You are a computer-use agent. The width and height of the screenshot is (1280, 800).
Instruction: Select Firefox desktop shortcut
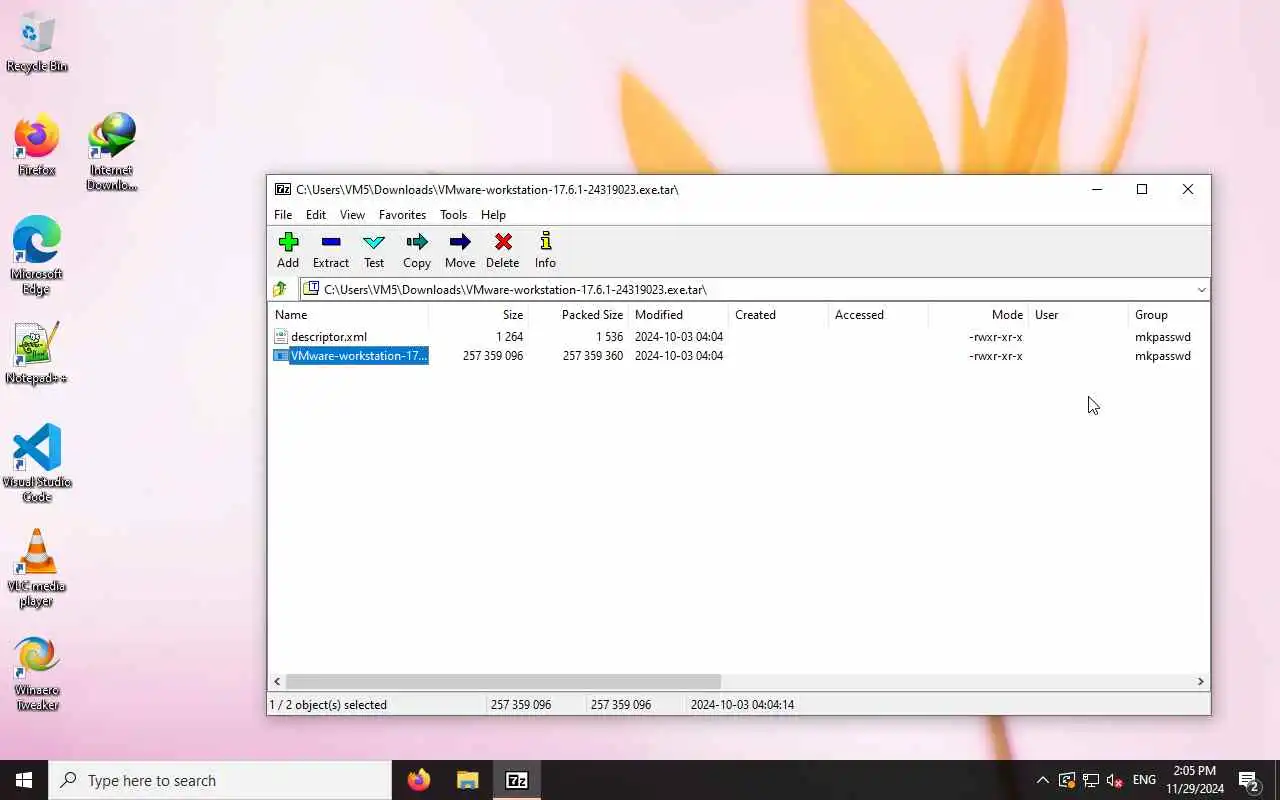[x=37, y=147]
